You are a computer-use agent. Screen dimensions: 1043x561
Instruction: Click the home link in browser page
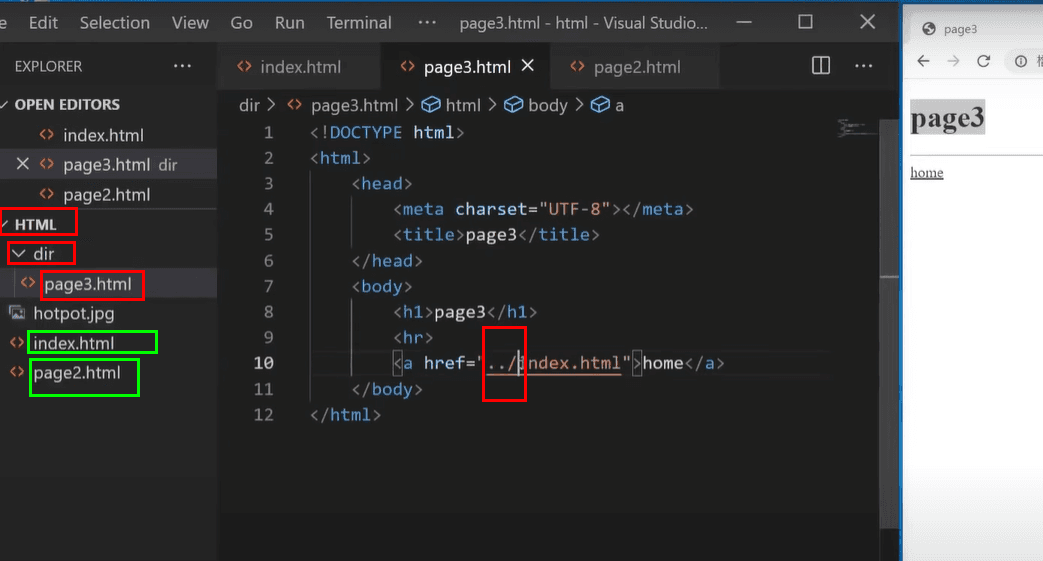[926, 173]
